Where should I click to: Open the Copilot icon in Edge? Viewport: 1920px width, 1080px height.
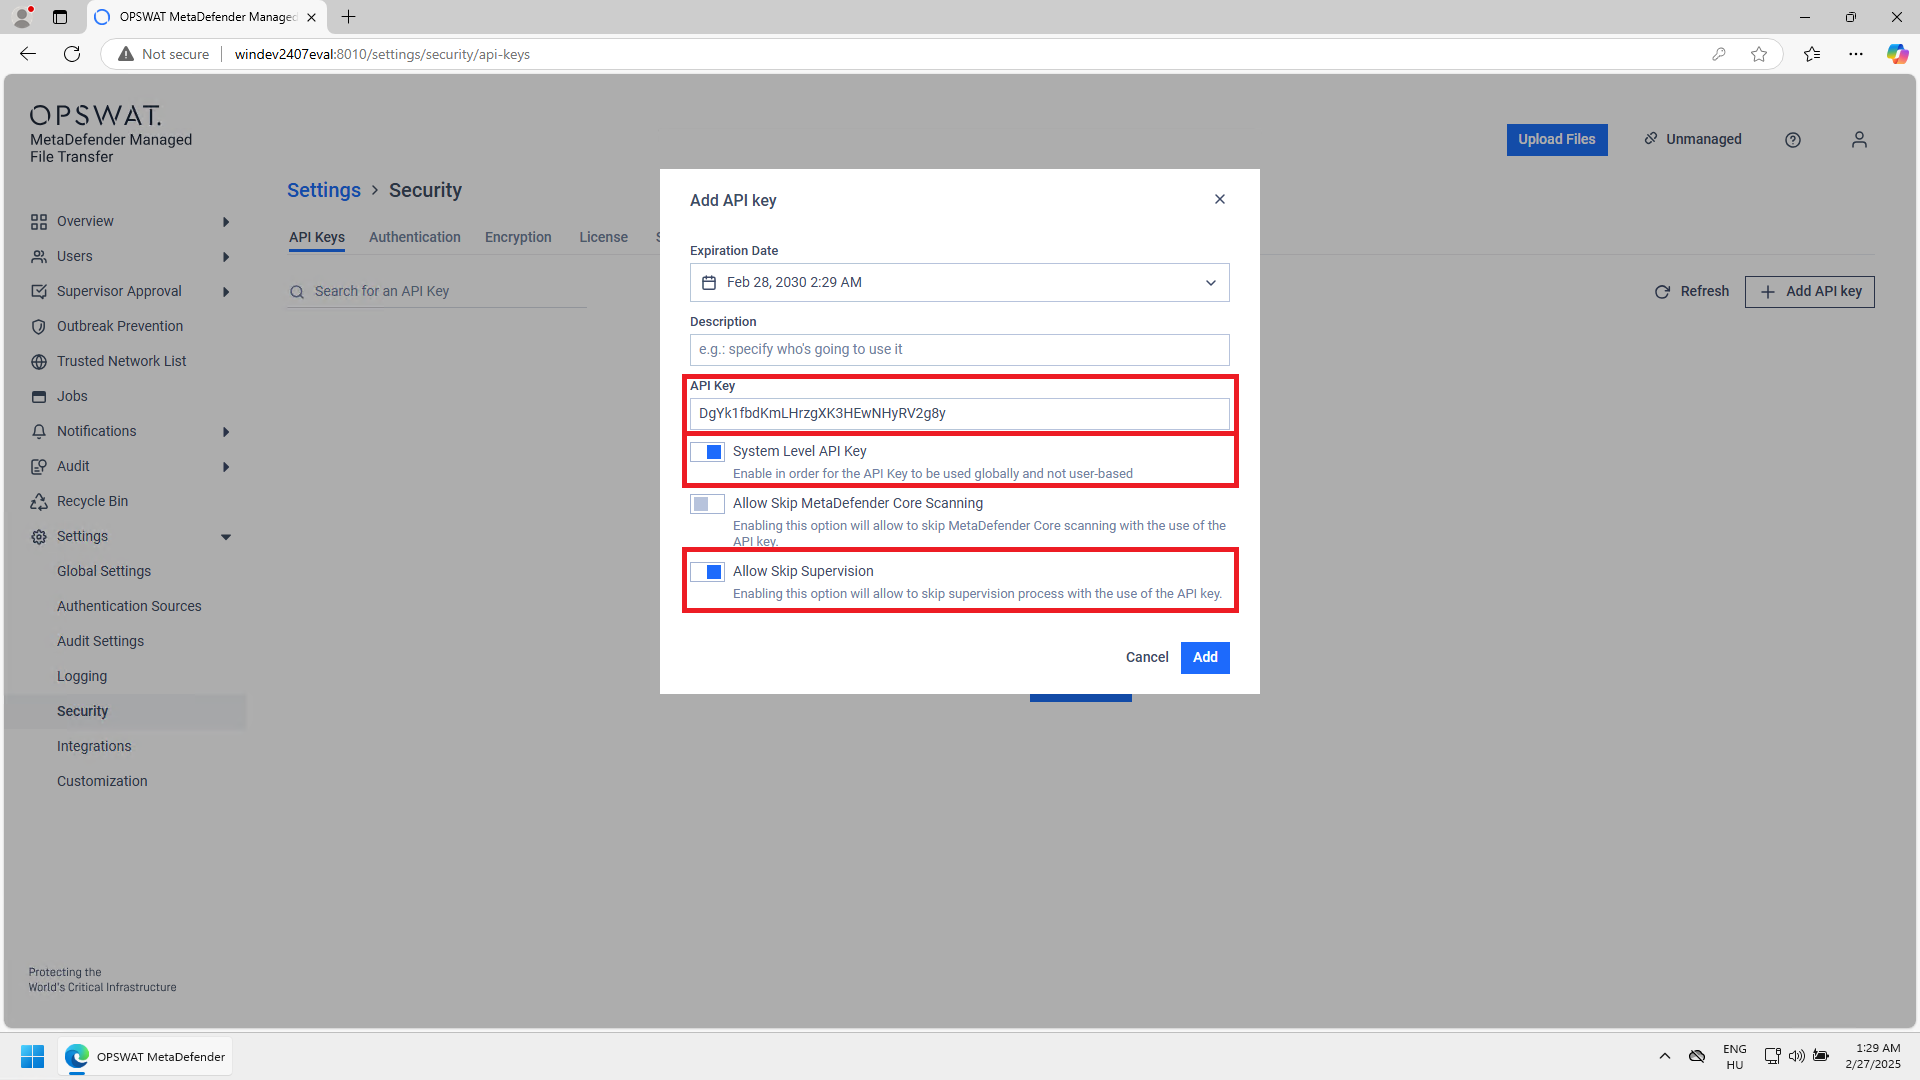click(x=1897, y=54)
